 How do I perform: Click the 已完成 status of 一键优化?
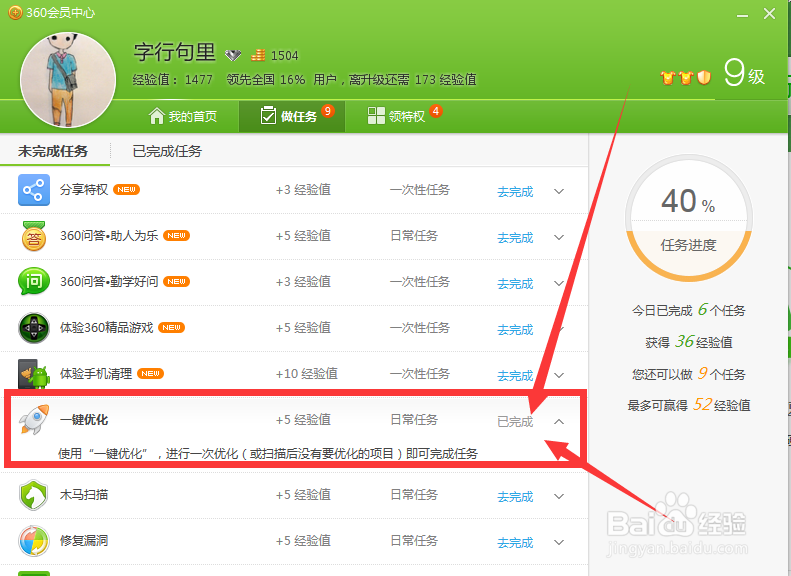pos(515,422)
